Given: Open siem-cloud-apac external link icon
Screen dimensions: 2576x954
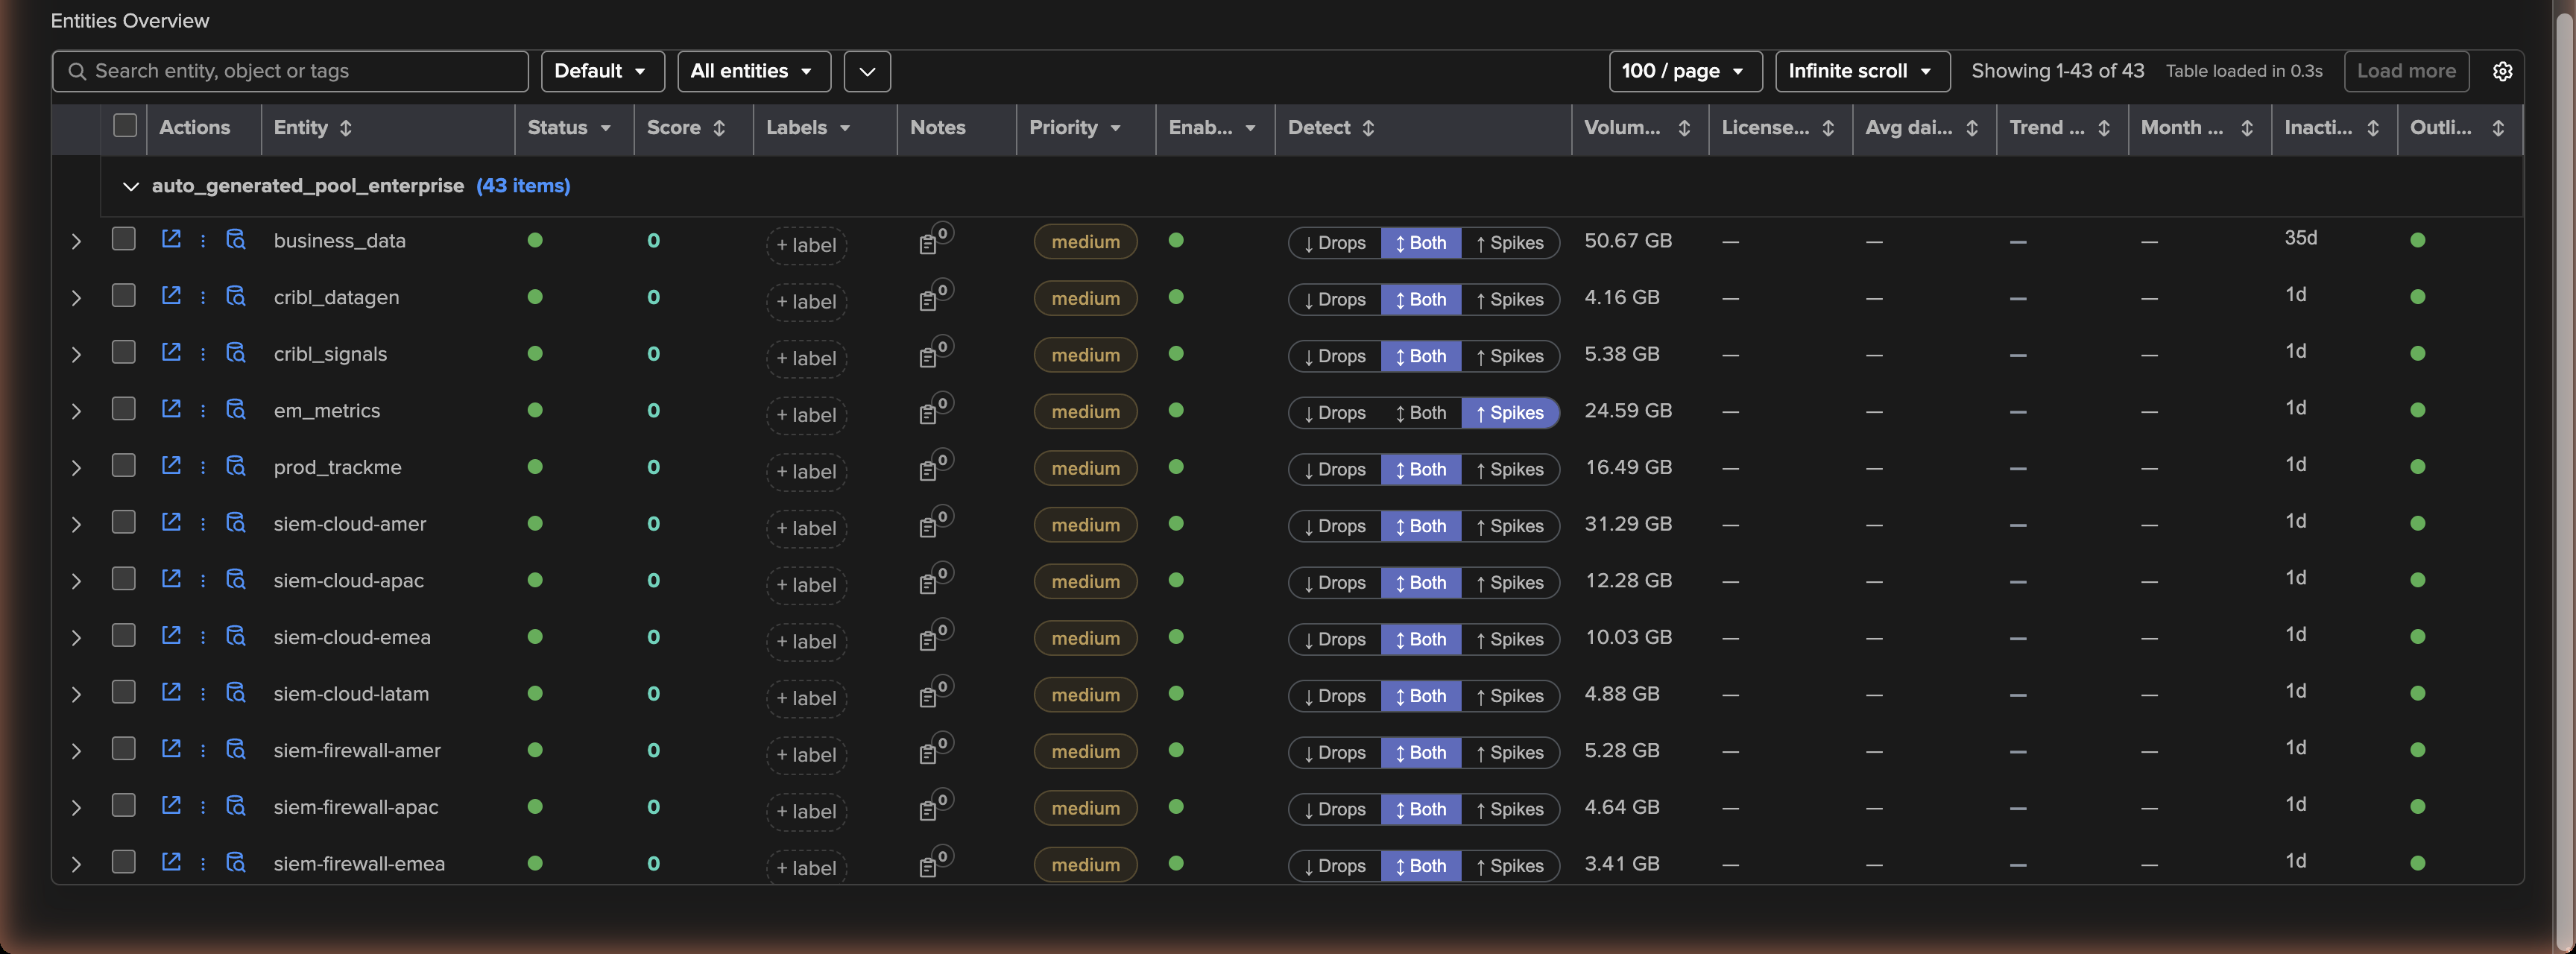Looking at the screenshot, I should [171, 579].
